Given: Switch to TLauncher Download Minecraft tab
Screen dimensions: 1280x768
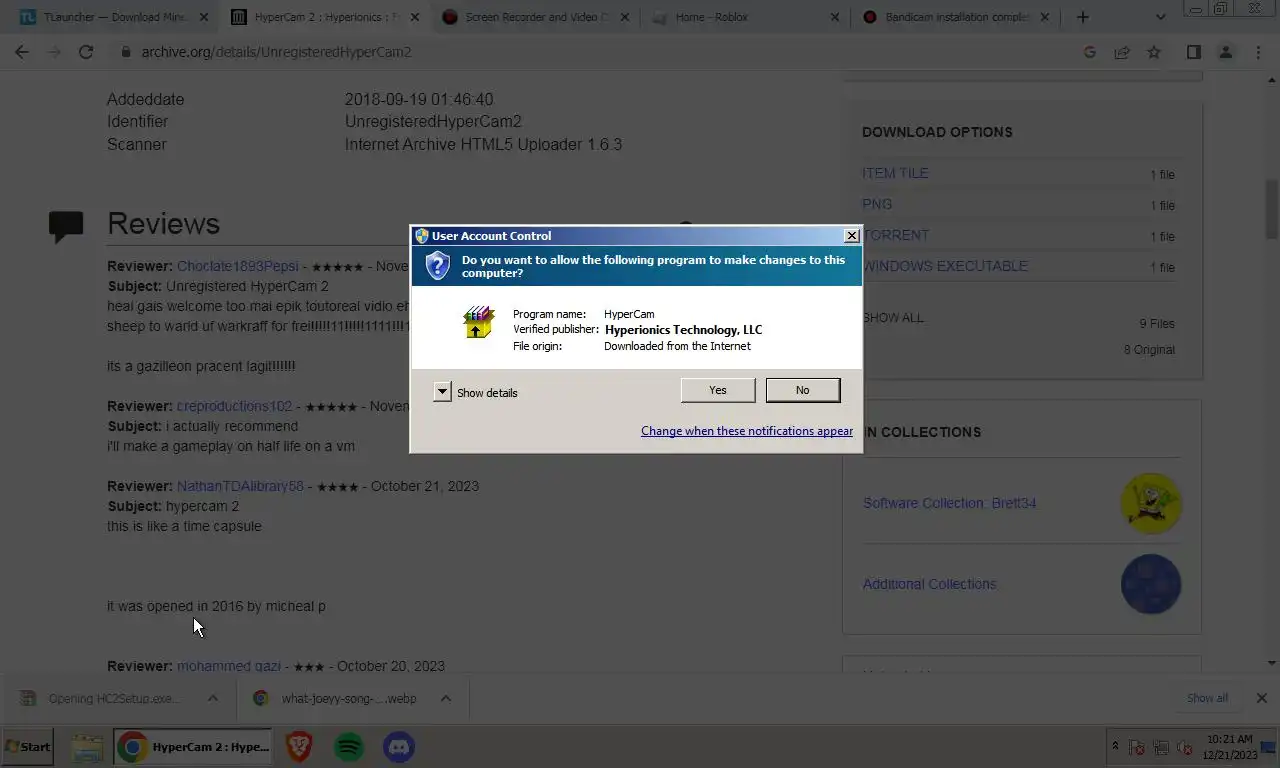Looking at the screenshot, I should point(115,17).
